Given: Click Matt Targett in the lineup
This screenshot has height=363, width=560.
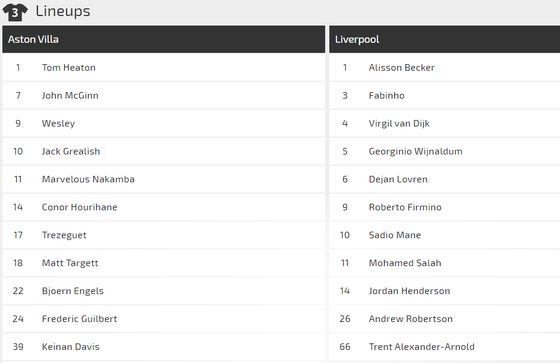Looking at the screenshot, I should coord(70,263).
